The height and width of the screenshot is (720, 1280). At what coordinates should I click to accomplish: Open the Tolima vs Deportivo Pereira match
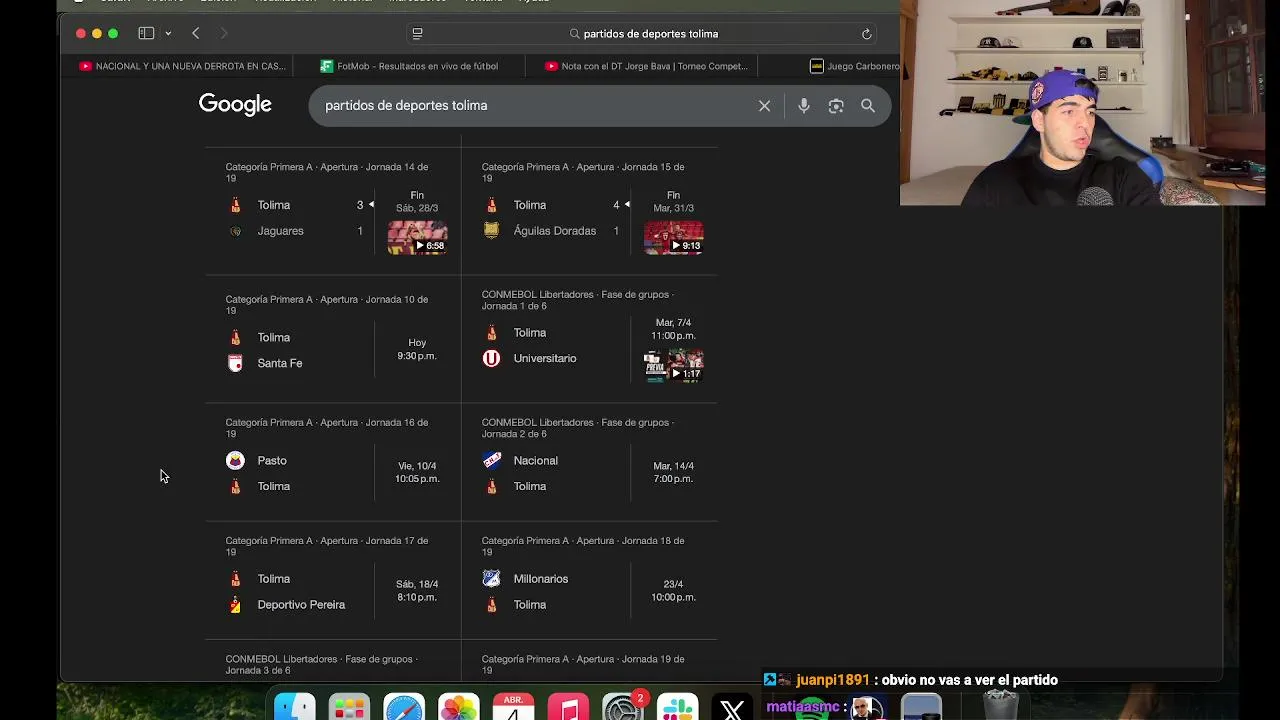(333, 580)
